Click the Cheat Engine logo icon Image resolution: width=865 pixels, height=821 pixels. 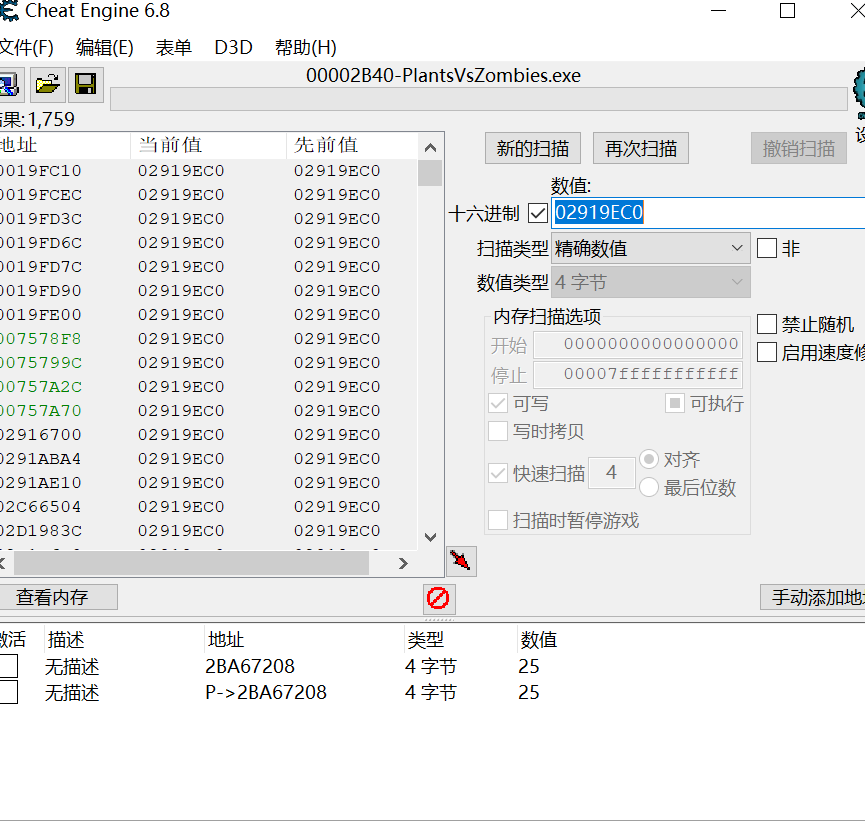tap(859, 91)
